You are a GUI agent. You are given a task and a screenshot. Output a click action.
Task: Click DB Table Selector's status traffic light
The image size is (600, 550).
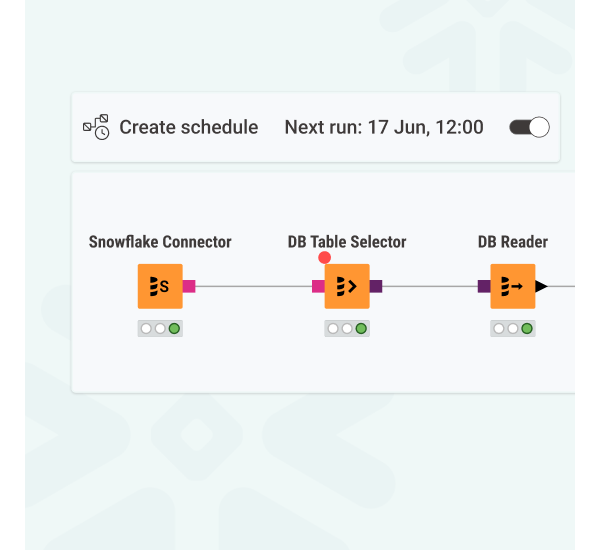point(347,328)
